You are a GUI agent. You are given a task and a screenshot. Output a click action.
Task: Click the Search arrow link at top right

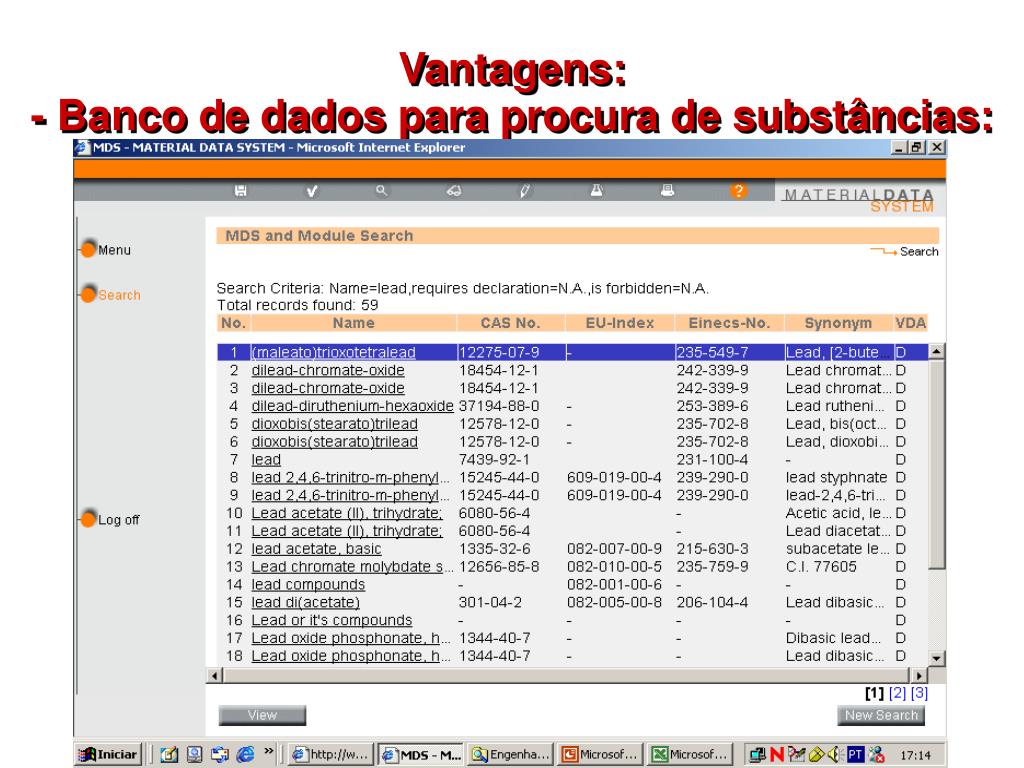[x=904, y=251]
